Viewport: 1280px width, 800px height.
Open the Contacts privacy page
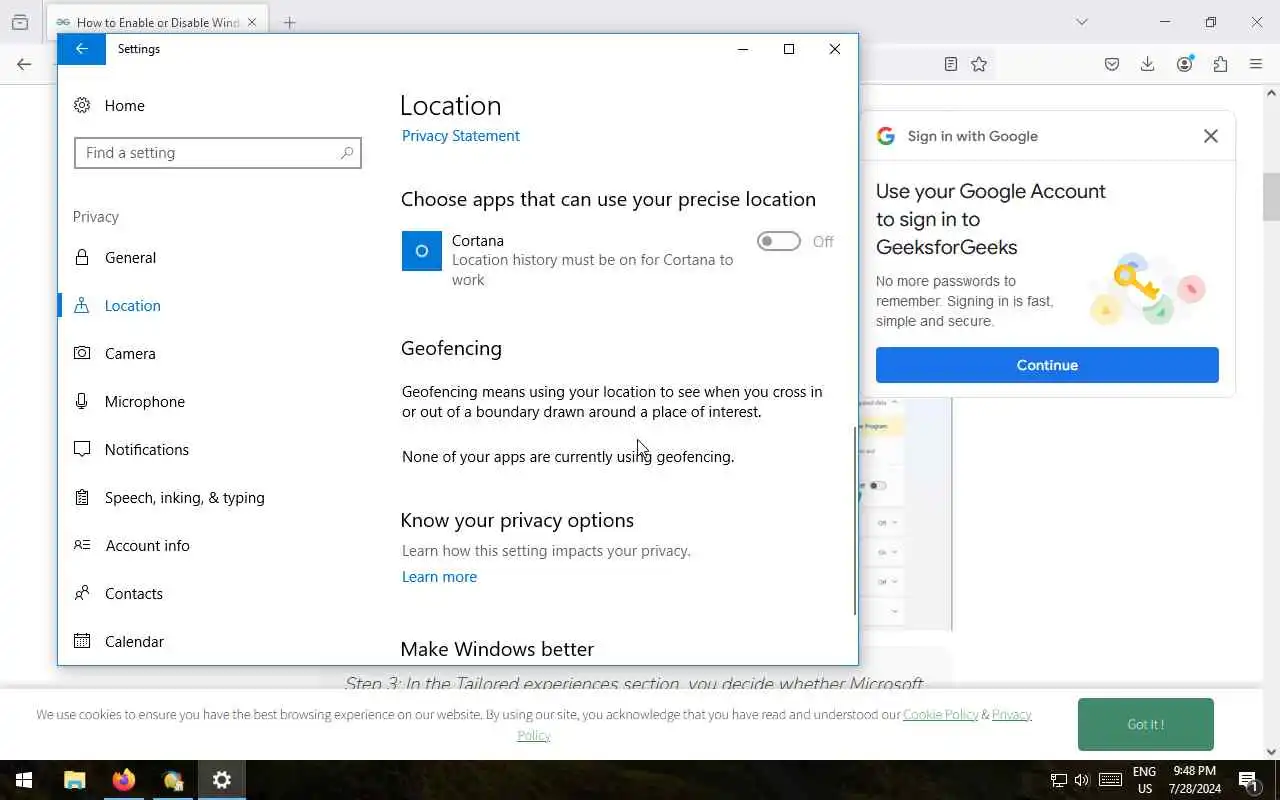tap(133, 593)
